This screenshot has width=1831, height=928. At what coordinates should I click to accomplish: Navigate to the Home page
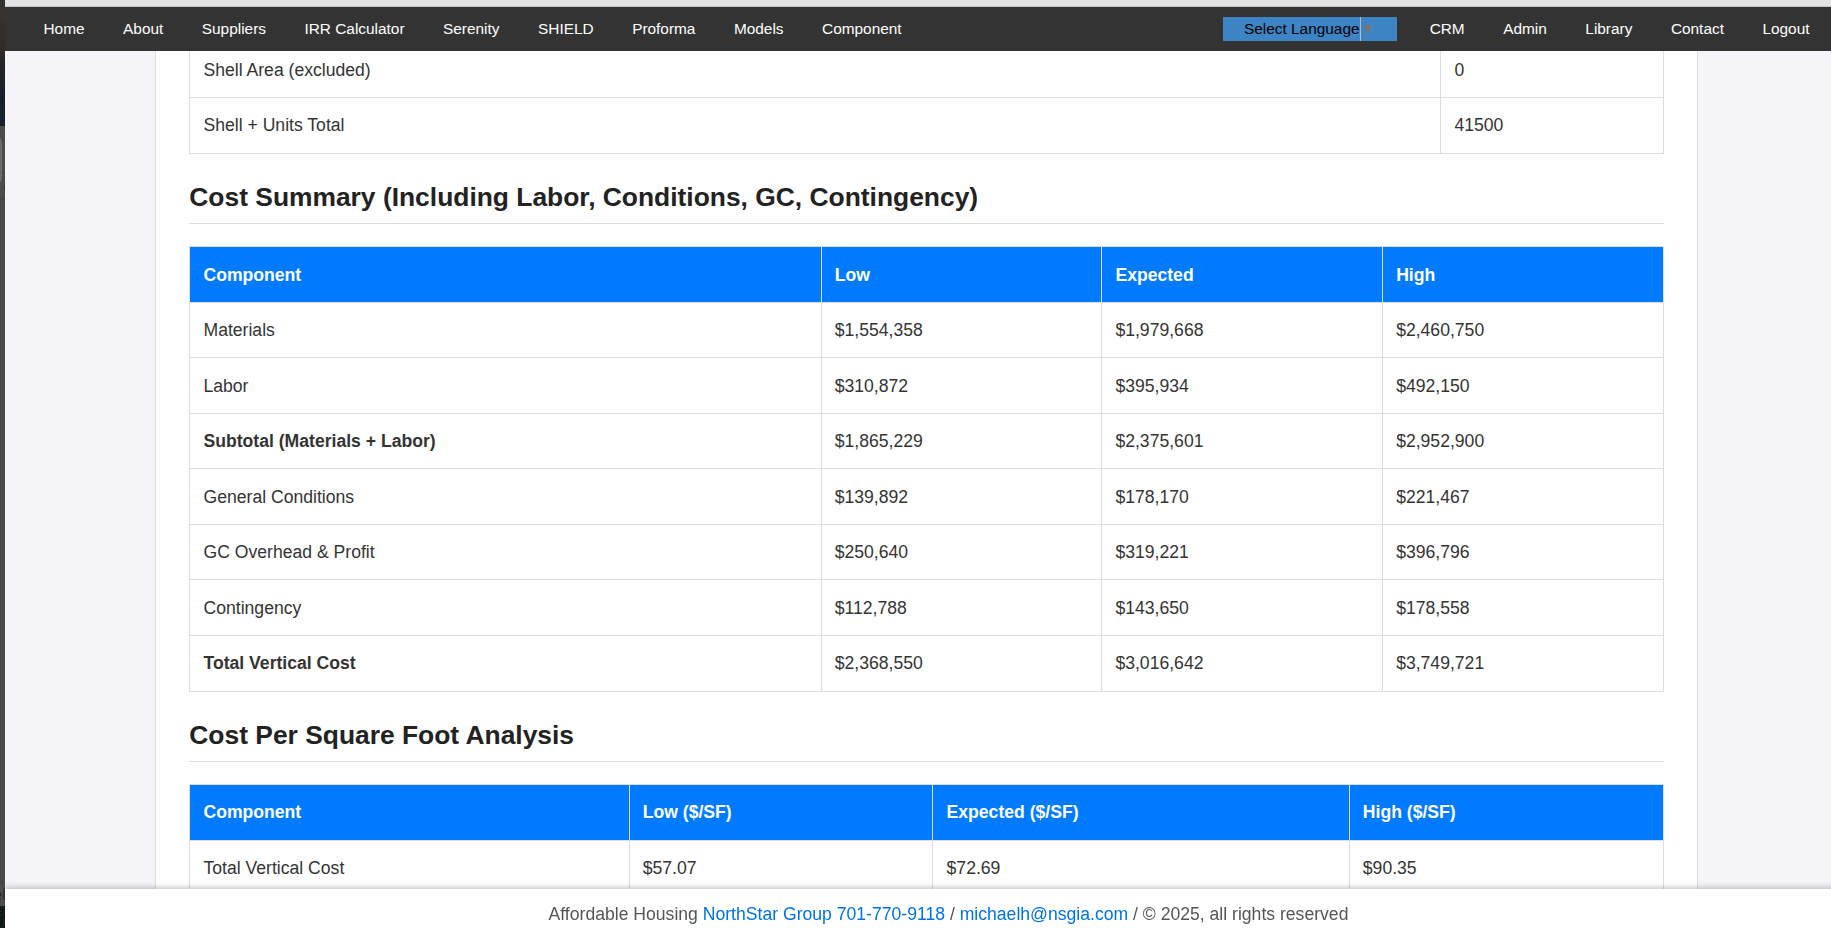click(x=63, y=29)
